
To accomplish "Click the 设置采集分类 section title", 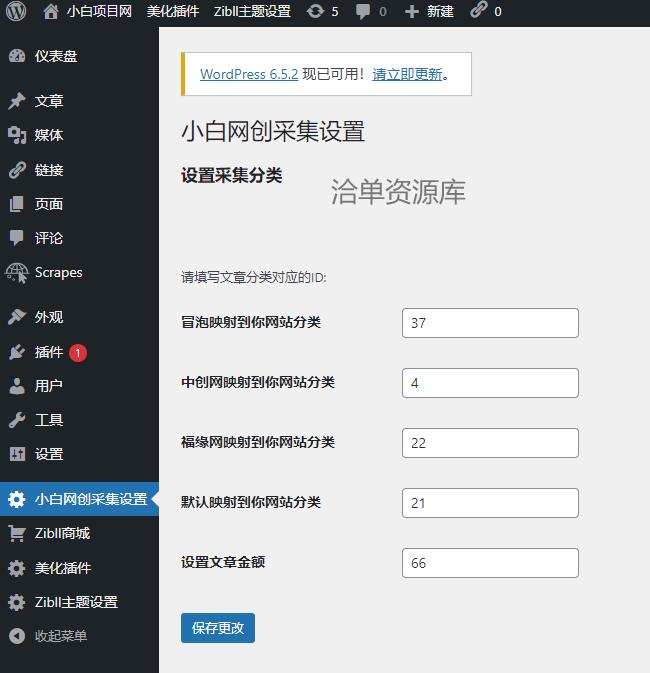I will pos(232,176).
